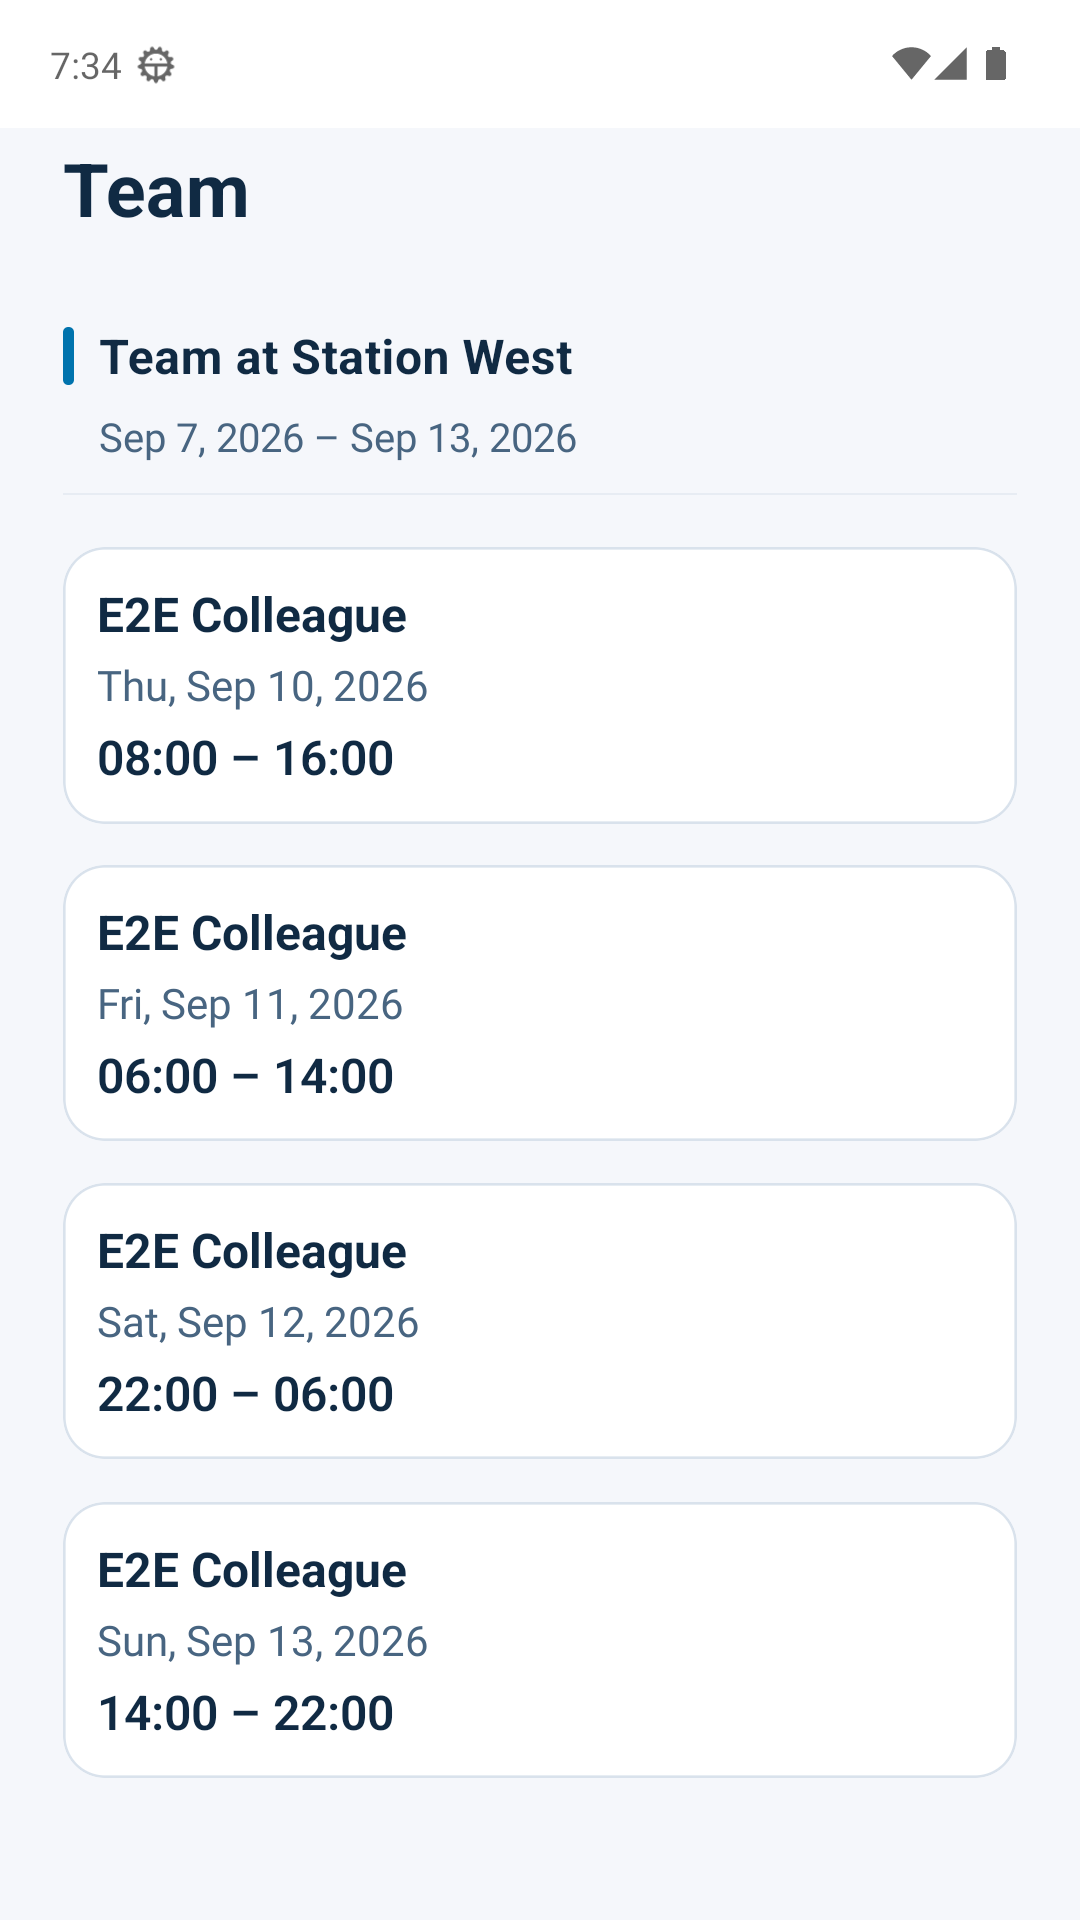Tap the 06:00 – 14:00 shift time
Screen dimensions: 1080x1920
[x=246, y=1076]
